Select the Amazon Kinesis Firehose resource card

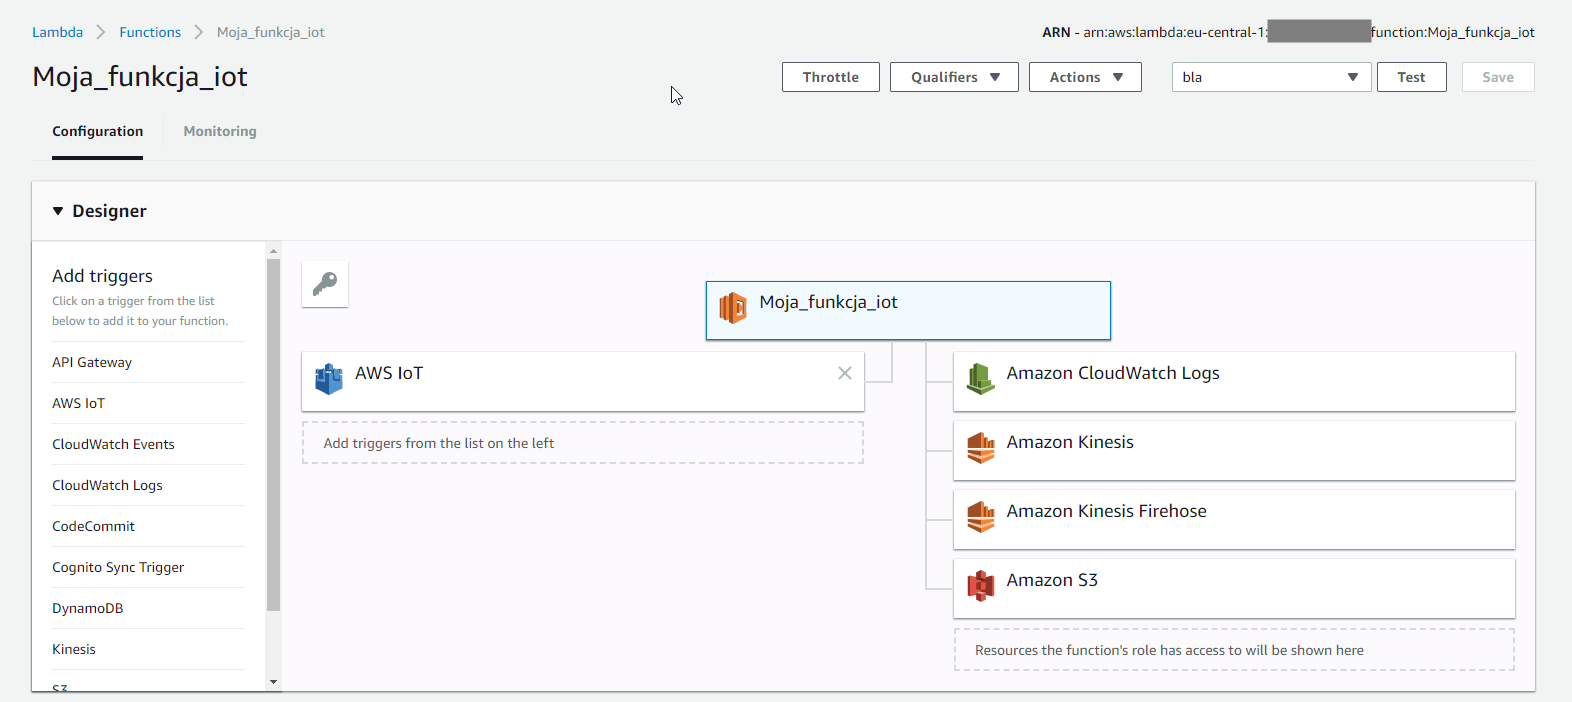[1234, 519]
